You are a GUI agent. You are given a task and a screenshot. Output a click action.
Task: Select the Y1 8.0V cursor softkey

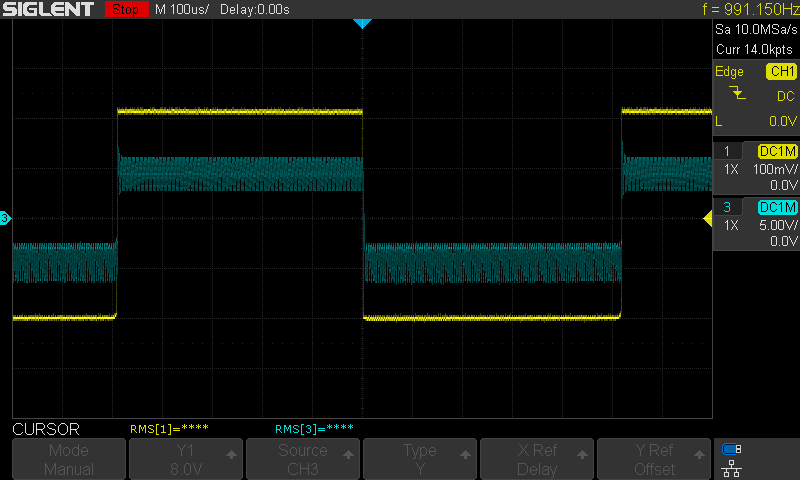pos(186,459)
